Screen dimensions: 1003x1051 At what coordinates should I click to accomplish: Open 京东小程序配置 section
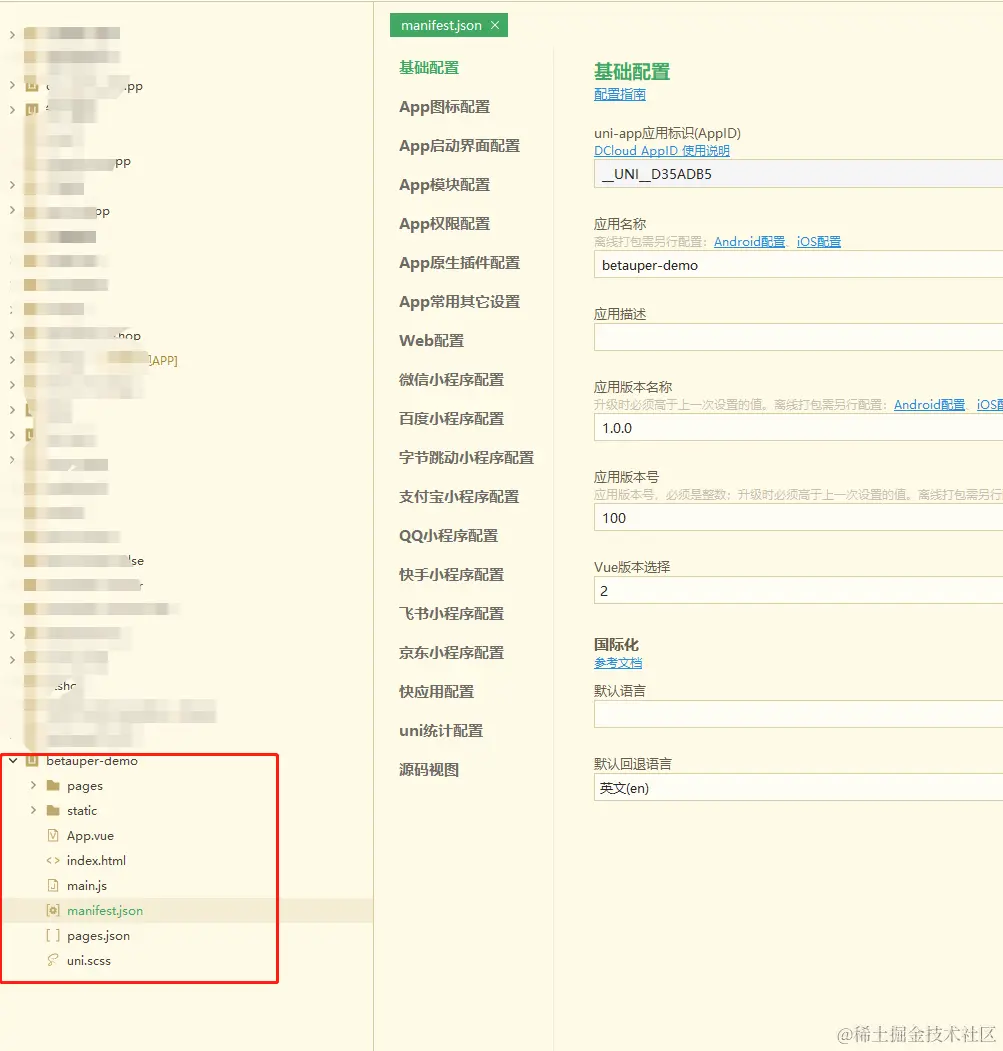pyautogui.click(x=451, y=652)
